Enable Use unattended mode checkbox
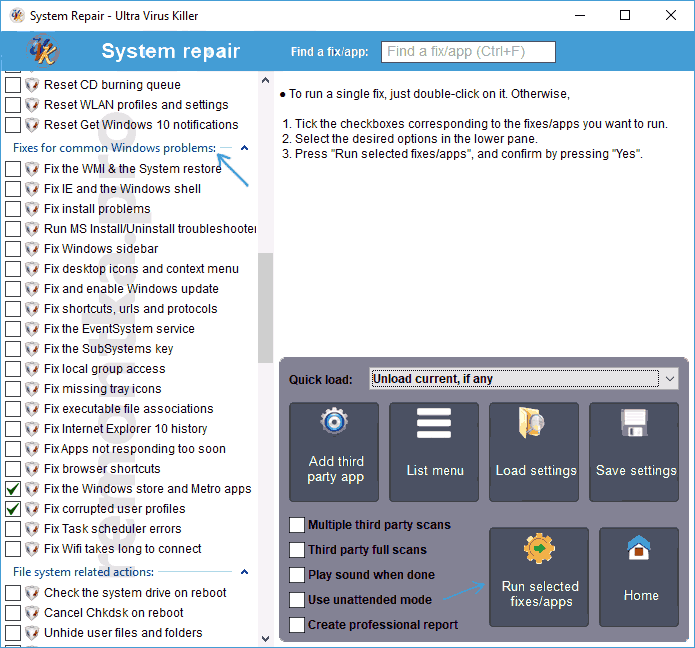 coord(297,600)
